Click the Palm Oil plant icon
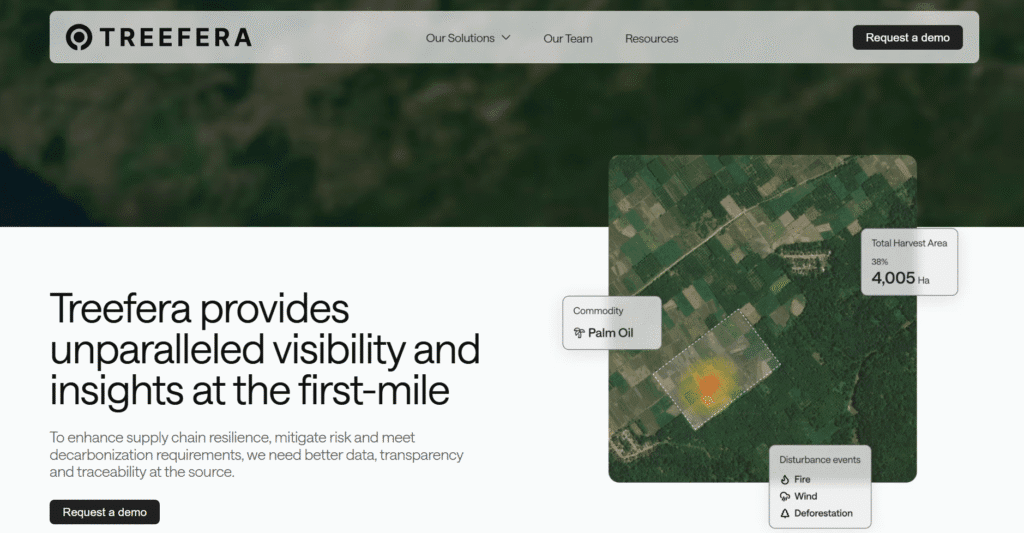1024x533 pixels. 579,333
